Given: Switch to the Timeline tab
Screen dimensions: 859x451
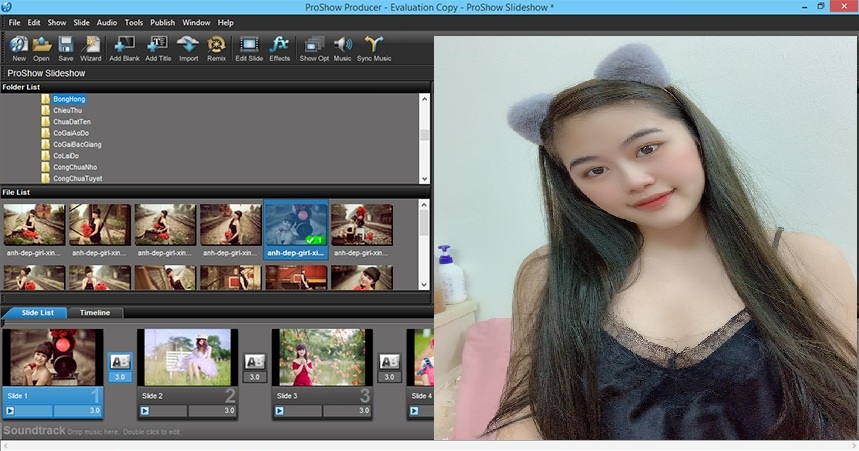Looking at the screenshot, I should pos(95,312).
